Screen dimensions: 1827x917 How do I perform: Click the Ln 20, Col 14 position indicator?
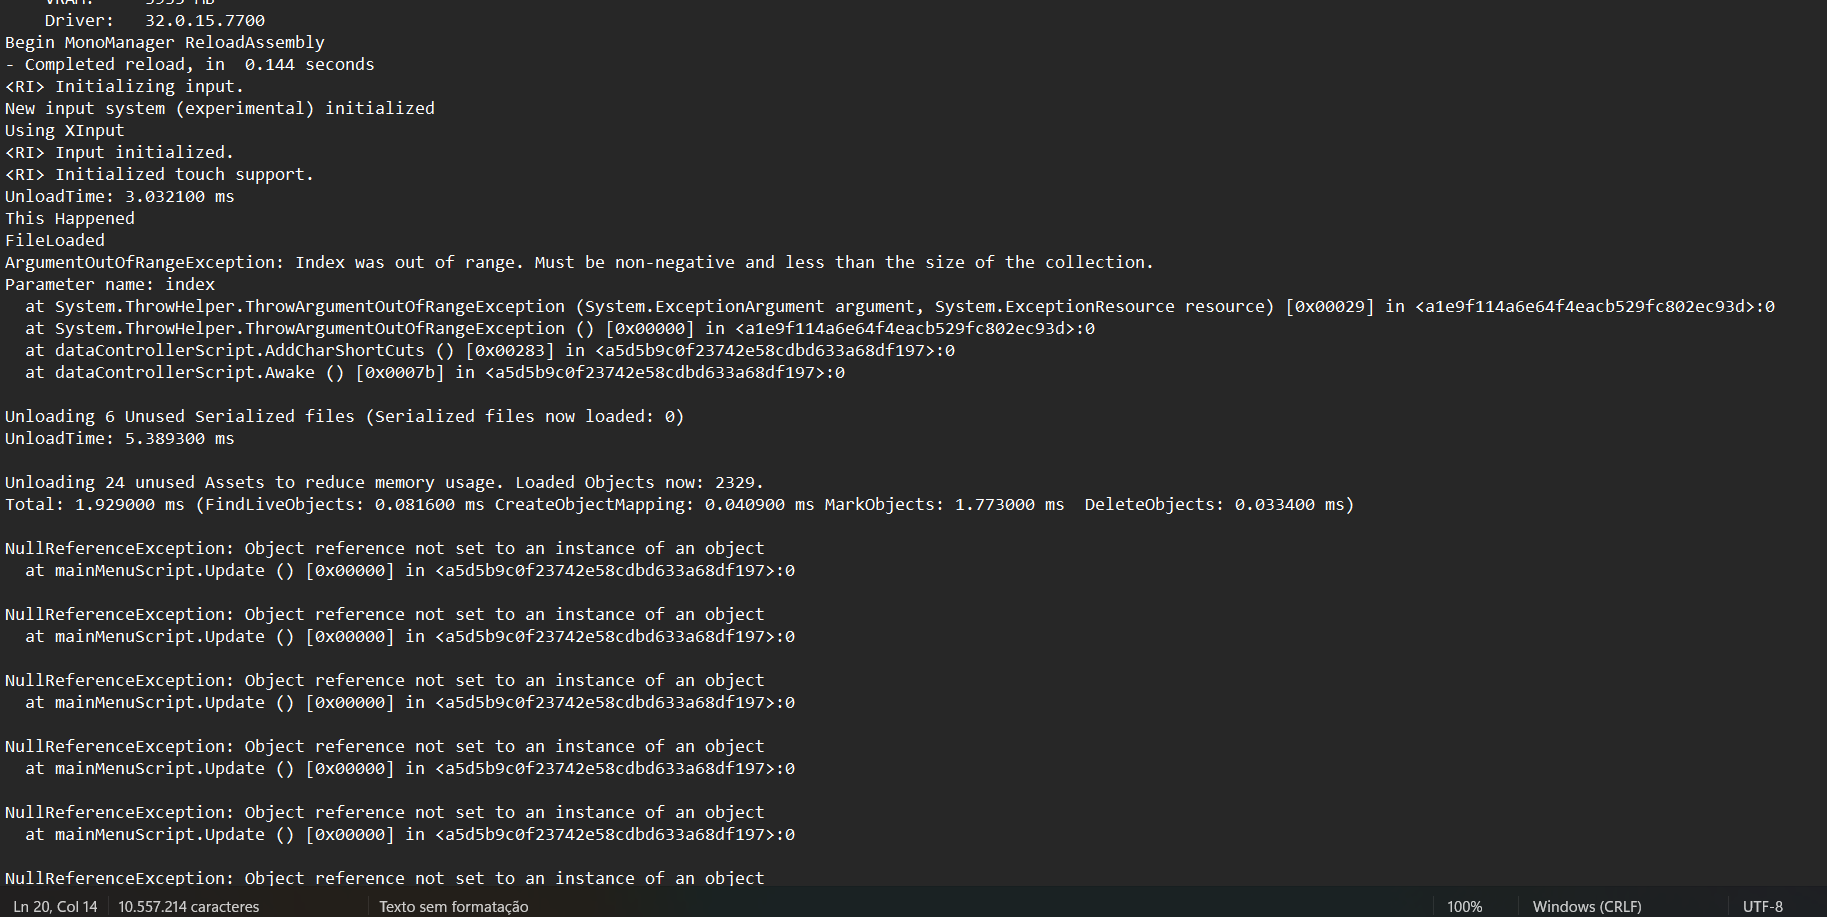[x=55, y=906]
